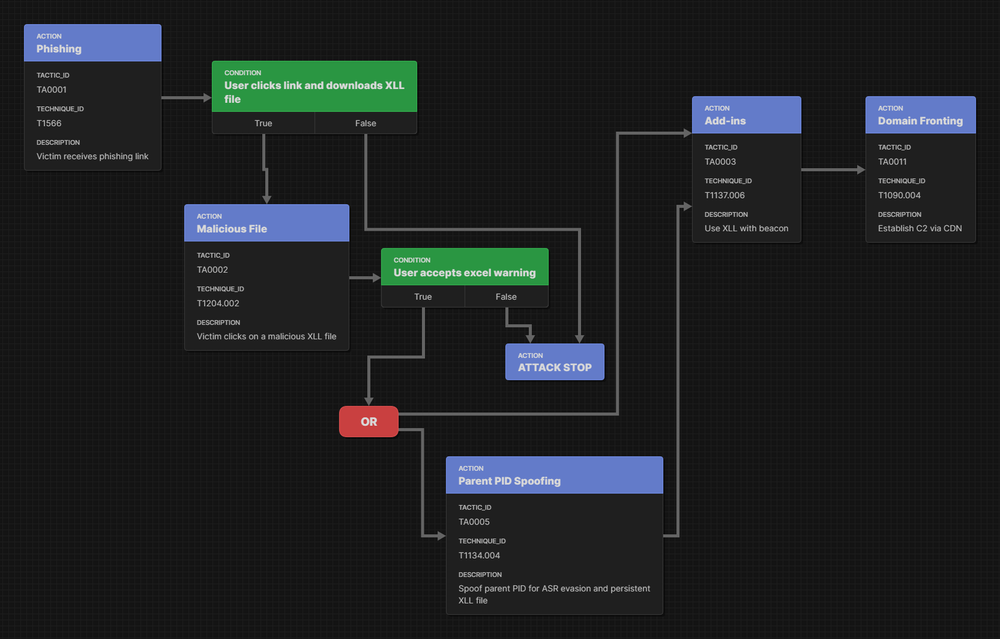
Task: Select the Malicious File node header
Action: coord(266,223)
